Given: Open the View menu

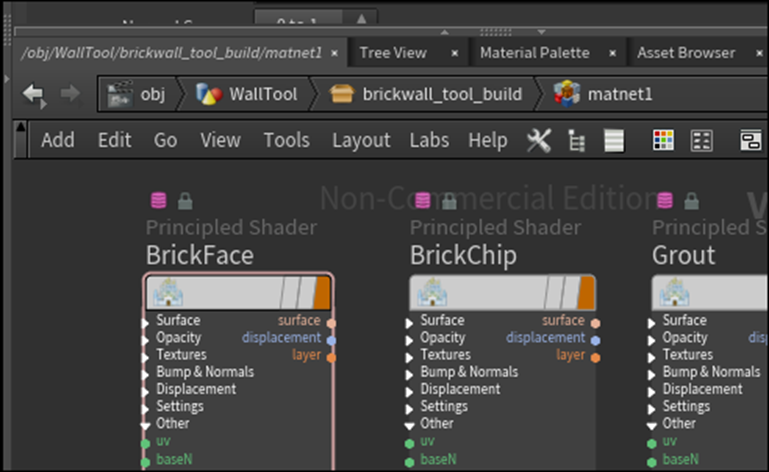Looking at the screenshot, I should (220, 140).
